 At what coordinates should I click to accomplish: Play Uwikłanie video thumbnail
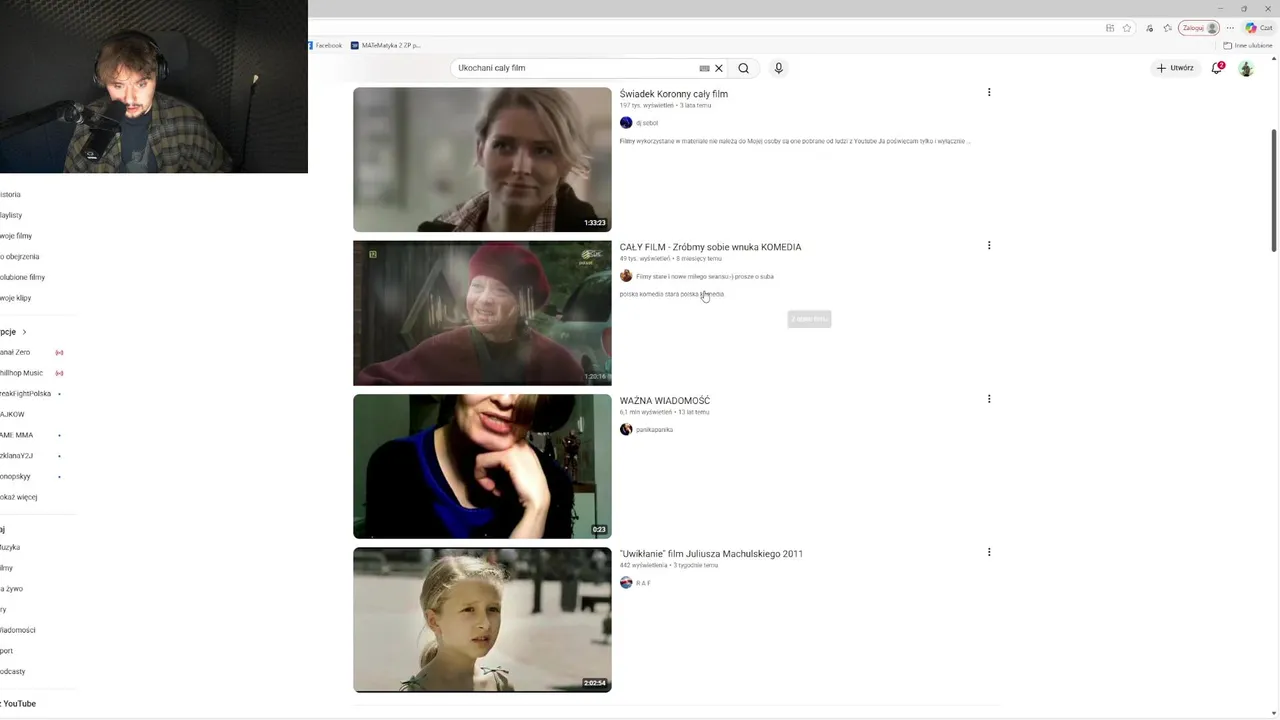[x=482, y=620]
